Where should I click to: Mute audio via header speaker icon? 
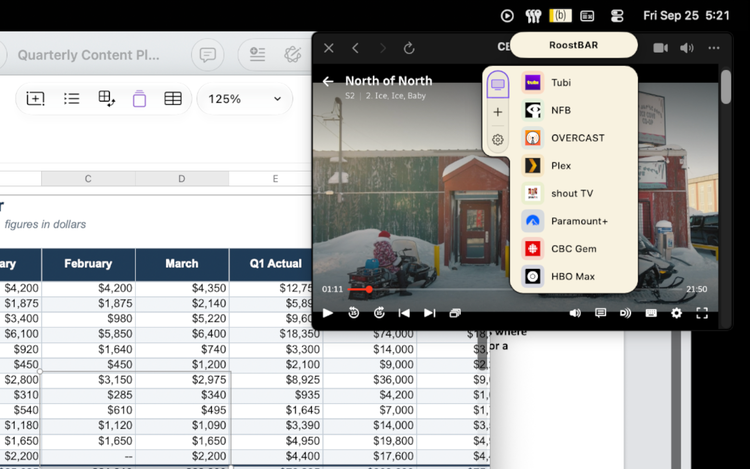coord(687,48)
